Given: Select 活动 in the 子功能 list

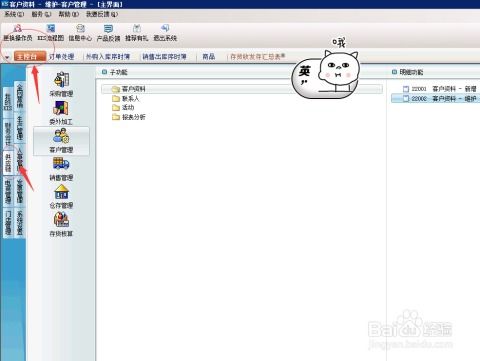Looking at the screenshot, I should [x=128, y=108].
